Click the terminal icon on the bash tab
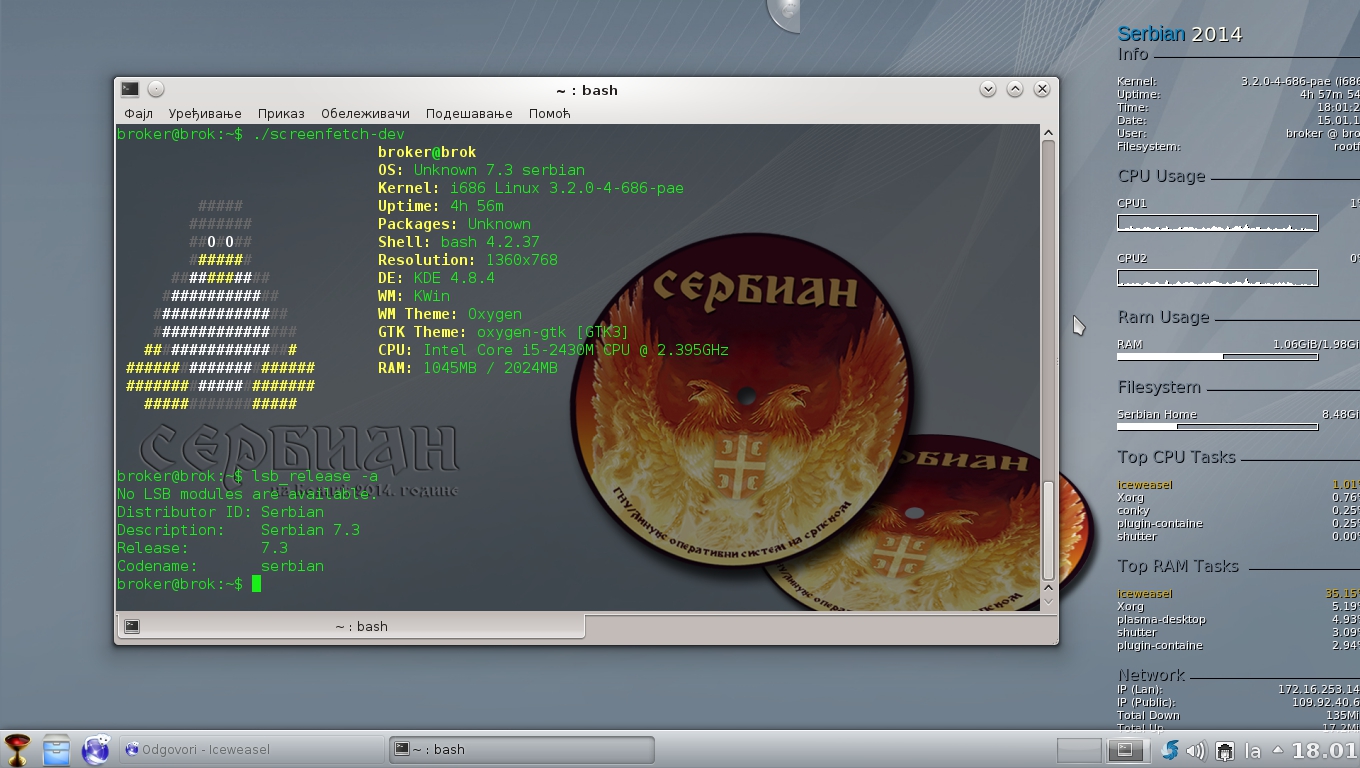This screenshot has height=768, width=1360. point(132,626)
